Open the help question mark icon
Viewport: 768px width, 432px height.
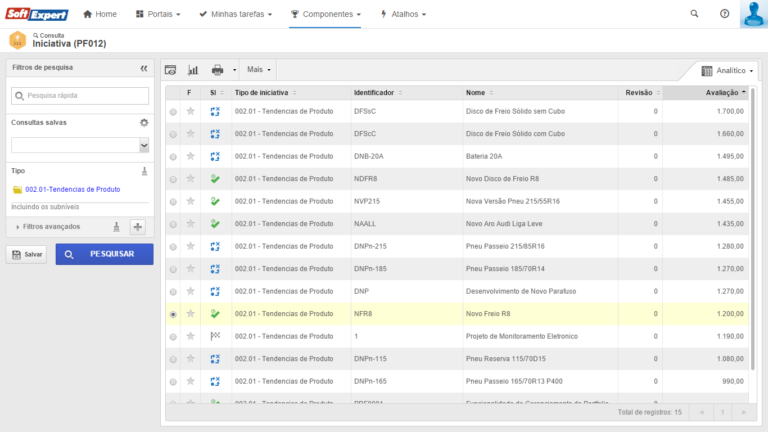(724, 14)
